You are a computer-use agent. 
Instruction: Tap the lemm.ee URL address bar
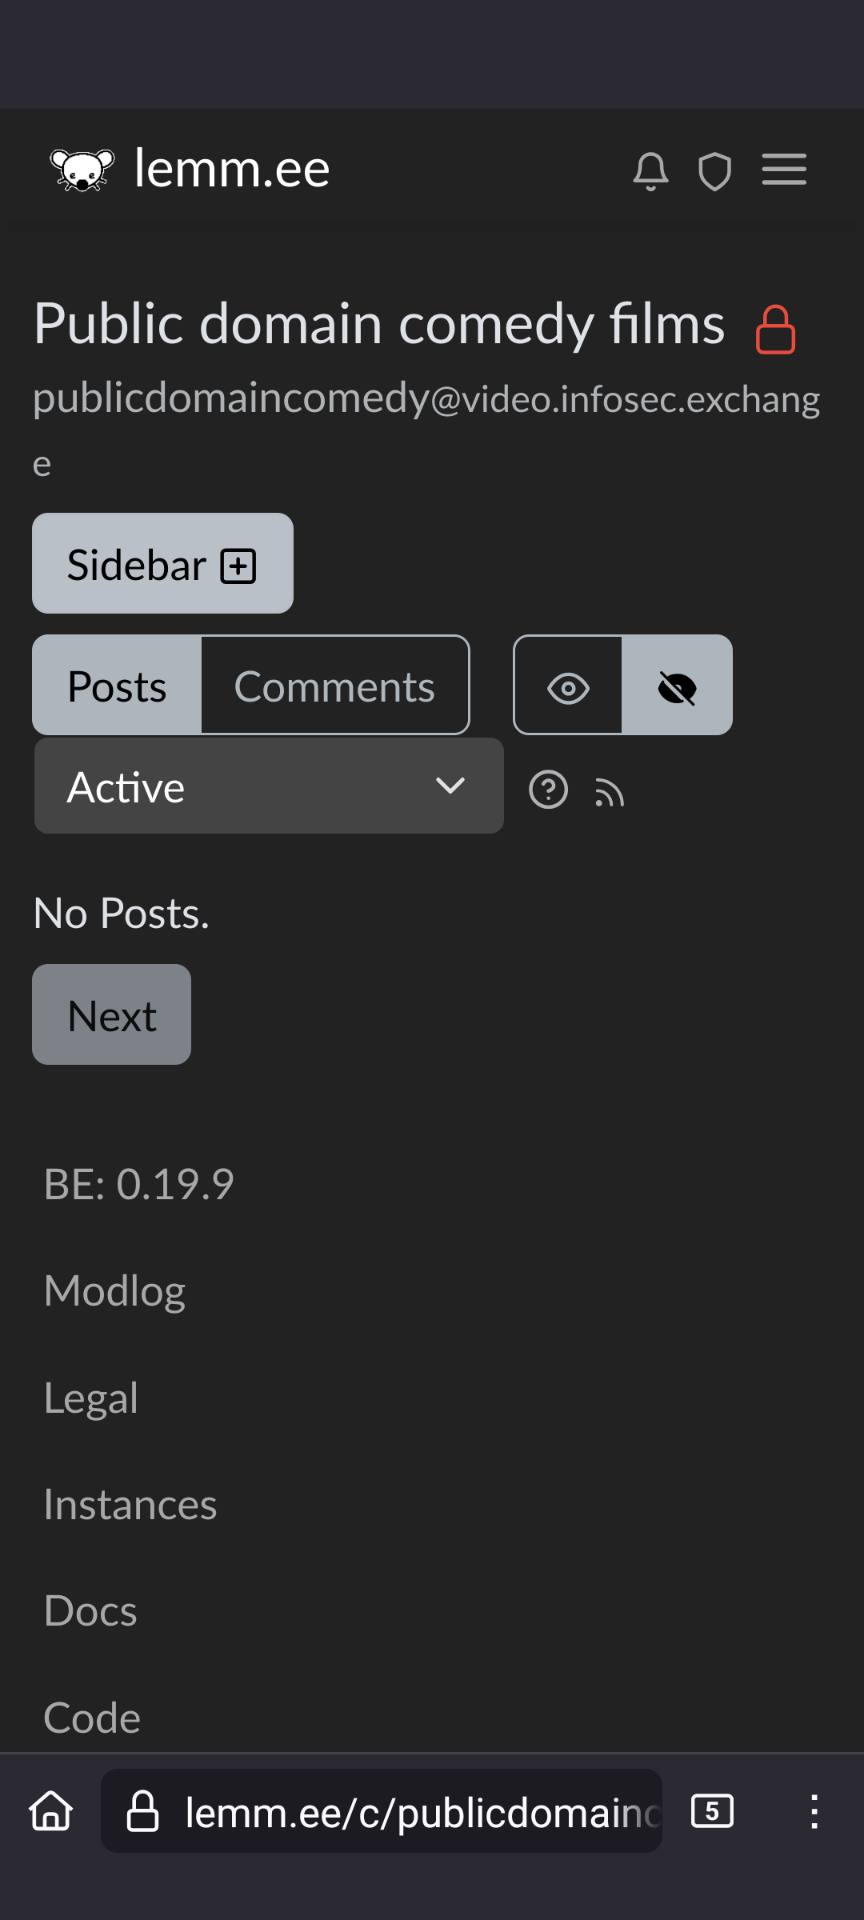click(x=382, y=1811)
